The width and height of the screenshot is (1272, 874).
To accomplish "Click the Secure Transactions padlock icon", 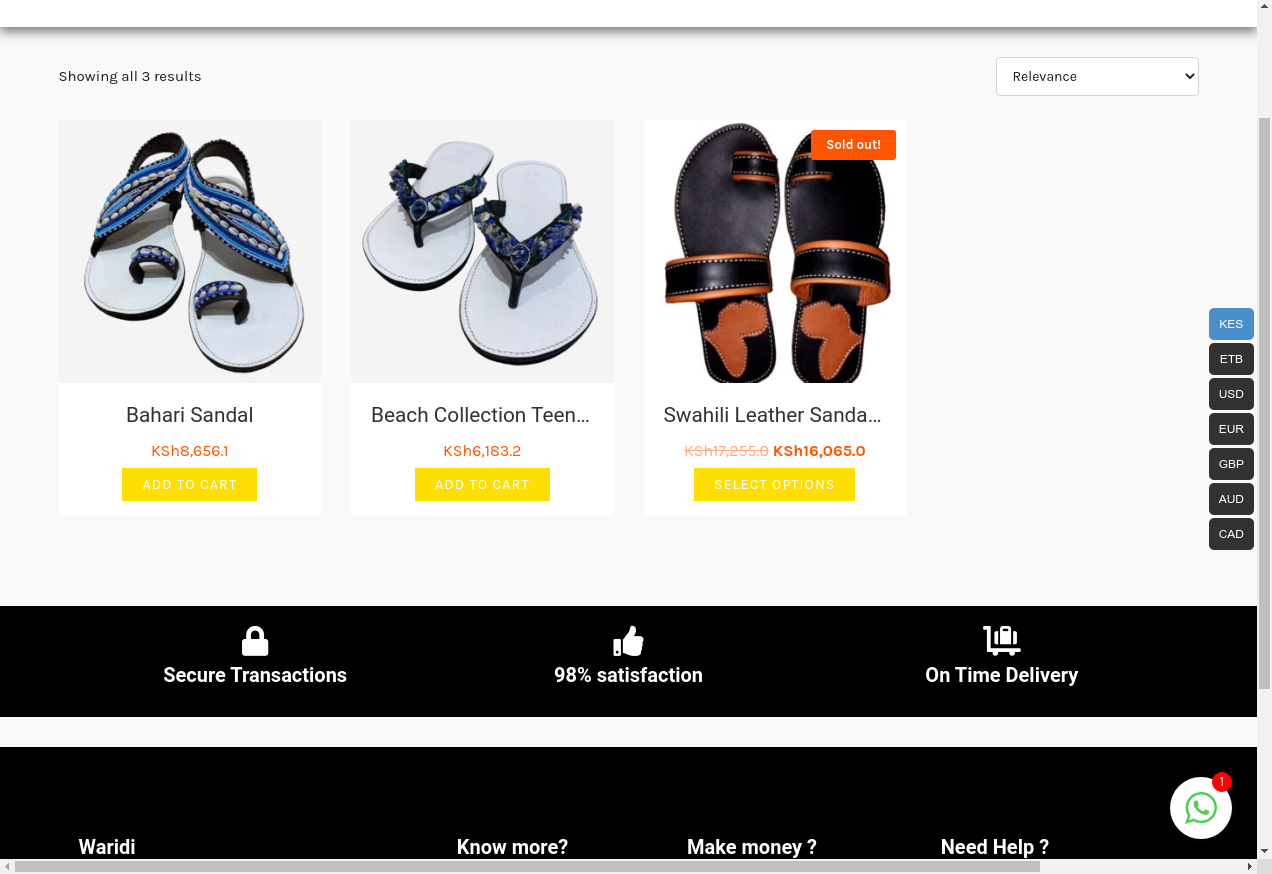I will pyautogui.click(x=255, y=641).
